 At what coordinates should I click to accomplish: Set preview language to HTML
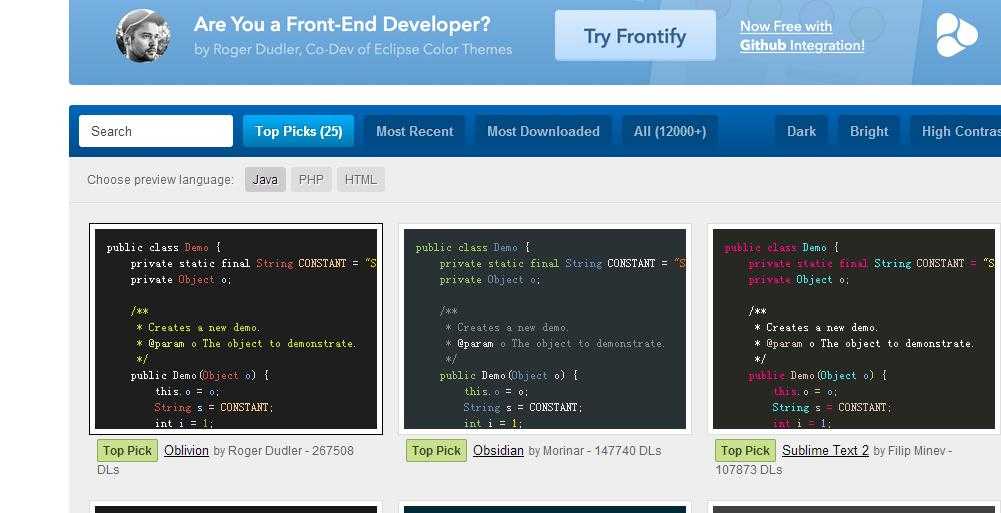tap(361, 179)
